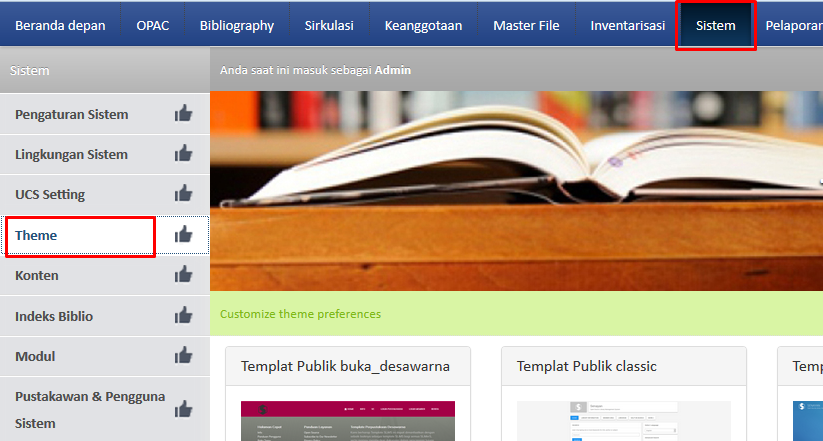Click thumbs-up icon beside Konten
The height and width of the screenshot is (441, 823).
point(183,274)
